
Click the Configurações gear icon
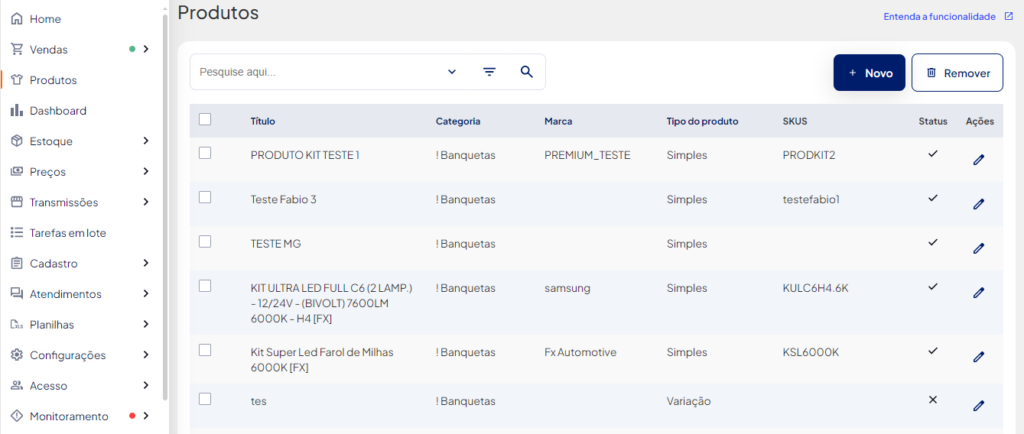(x=17, y=355)
